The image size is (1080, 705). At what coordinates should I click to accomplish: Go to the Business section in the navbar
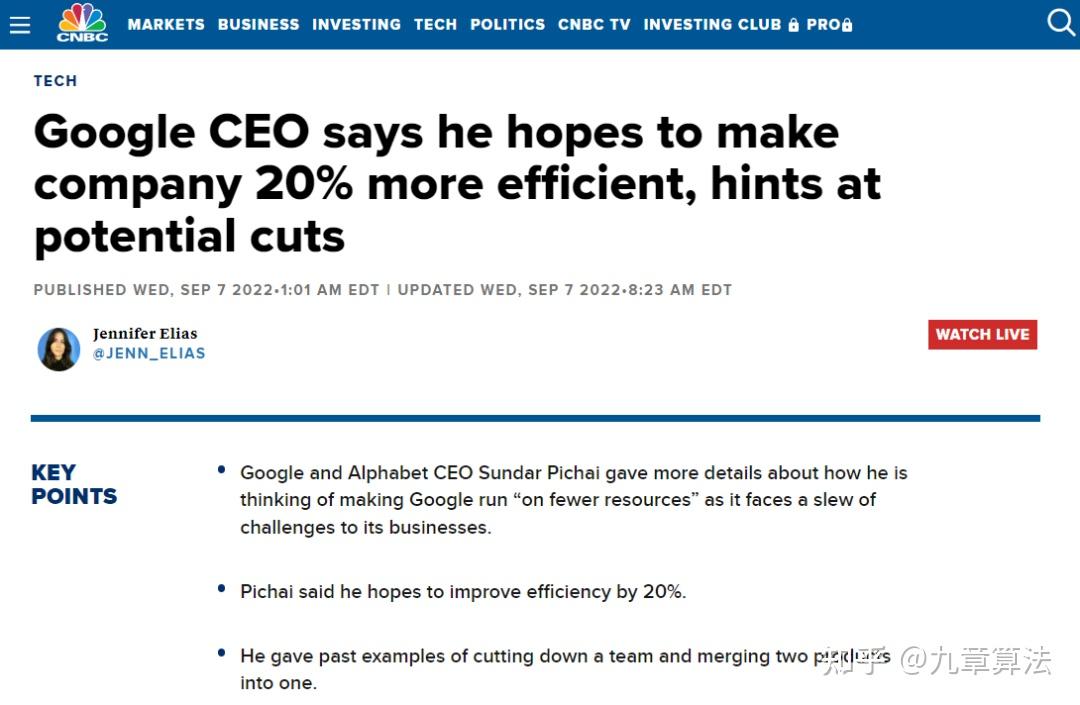click(258, 25)
